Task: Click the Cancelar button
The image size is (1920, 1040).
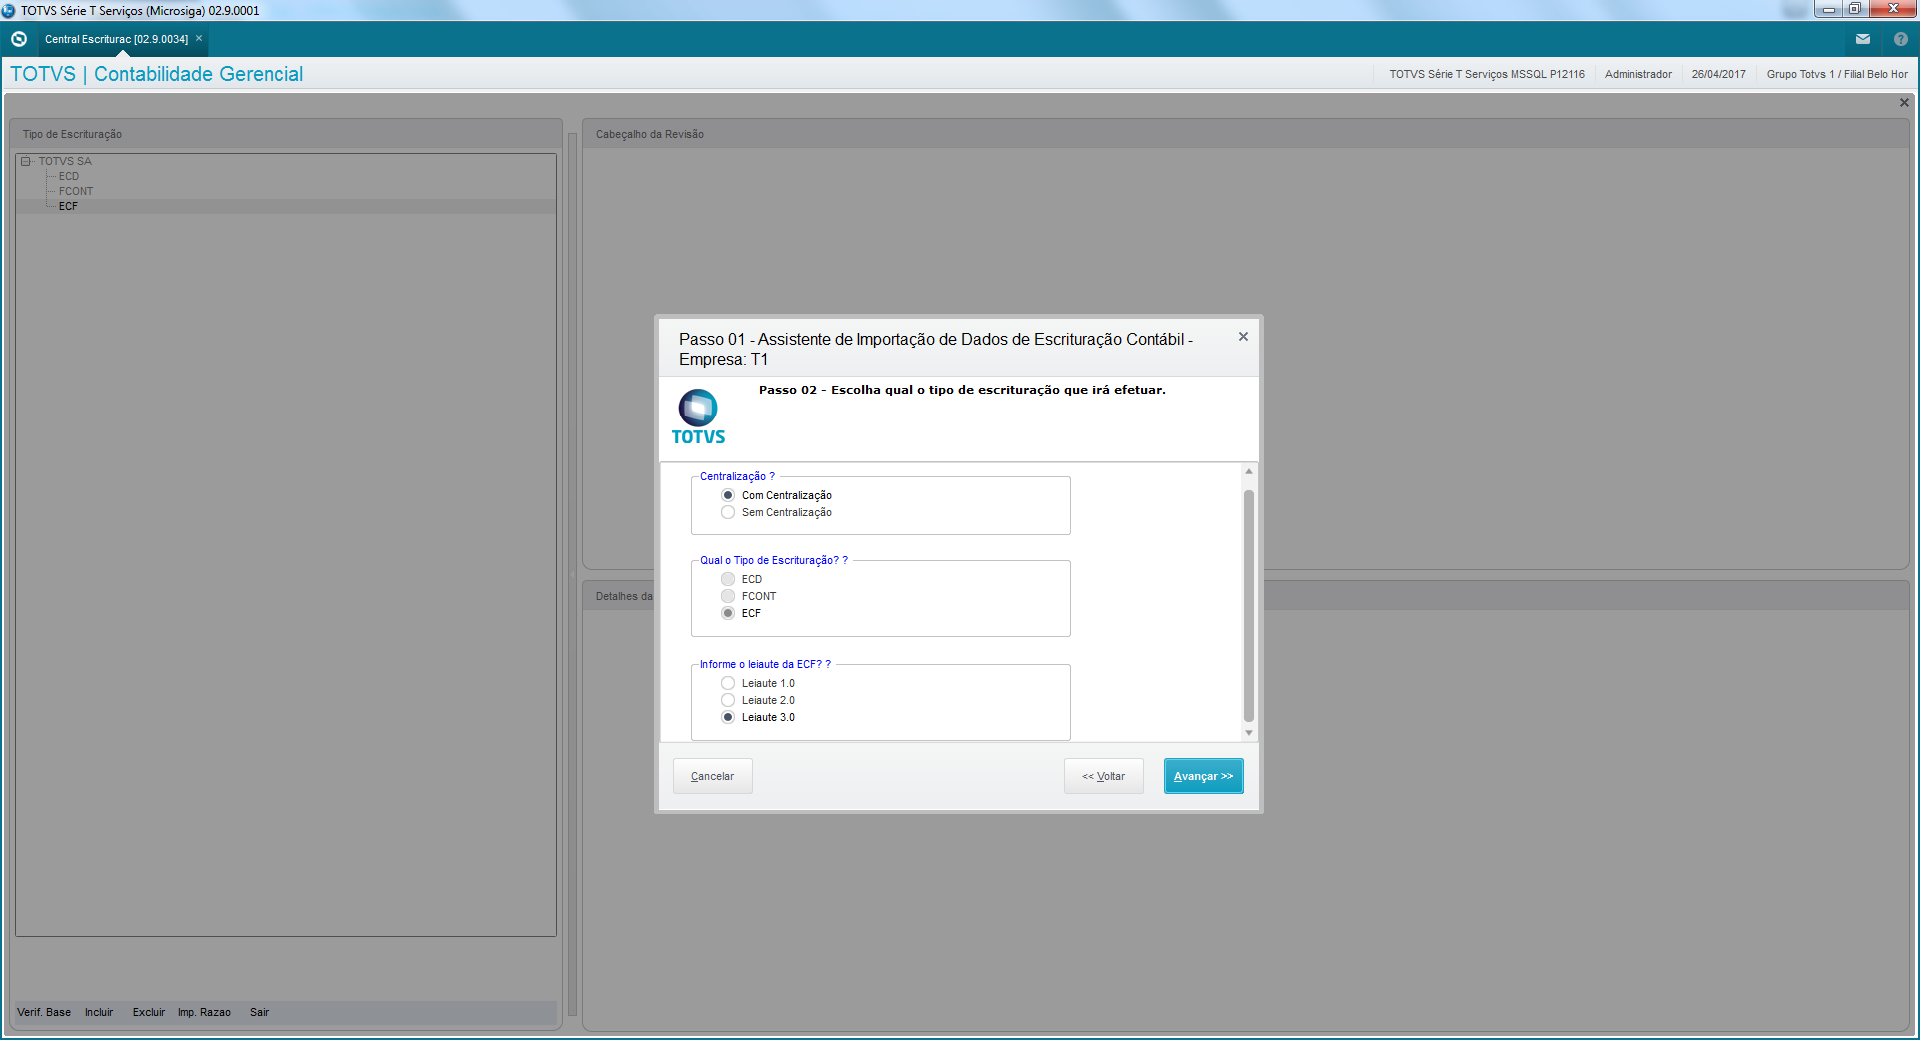Action: 712,776
